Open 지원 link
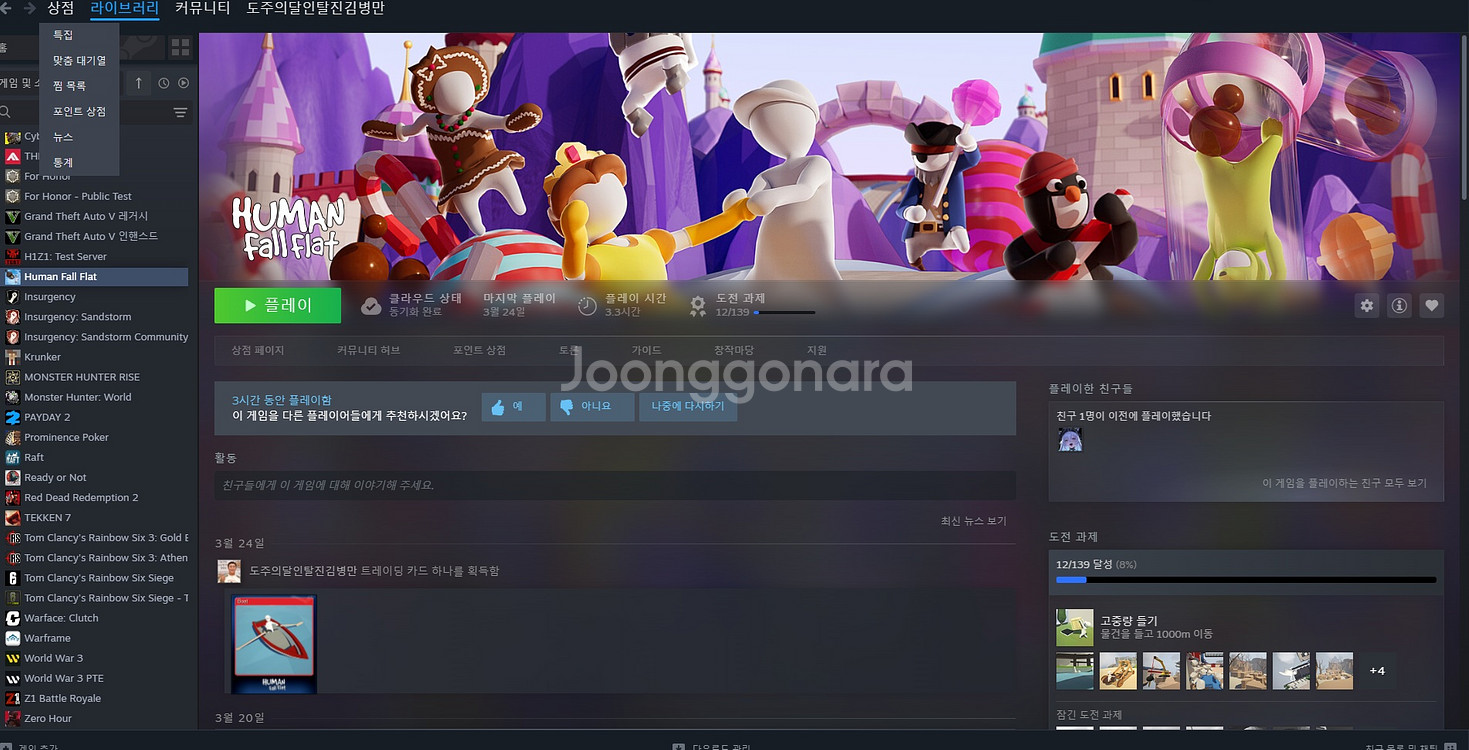 point(817,350)
